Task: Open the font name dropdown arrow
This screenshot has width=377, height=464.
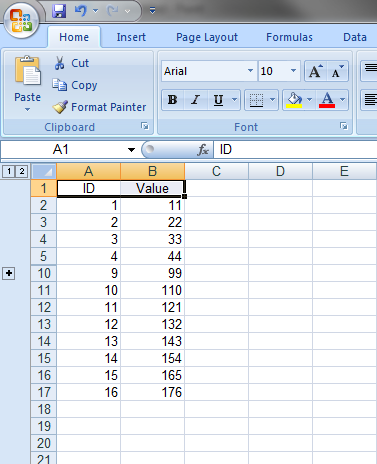Action: tap(250, 71)
